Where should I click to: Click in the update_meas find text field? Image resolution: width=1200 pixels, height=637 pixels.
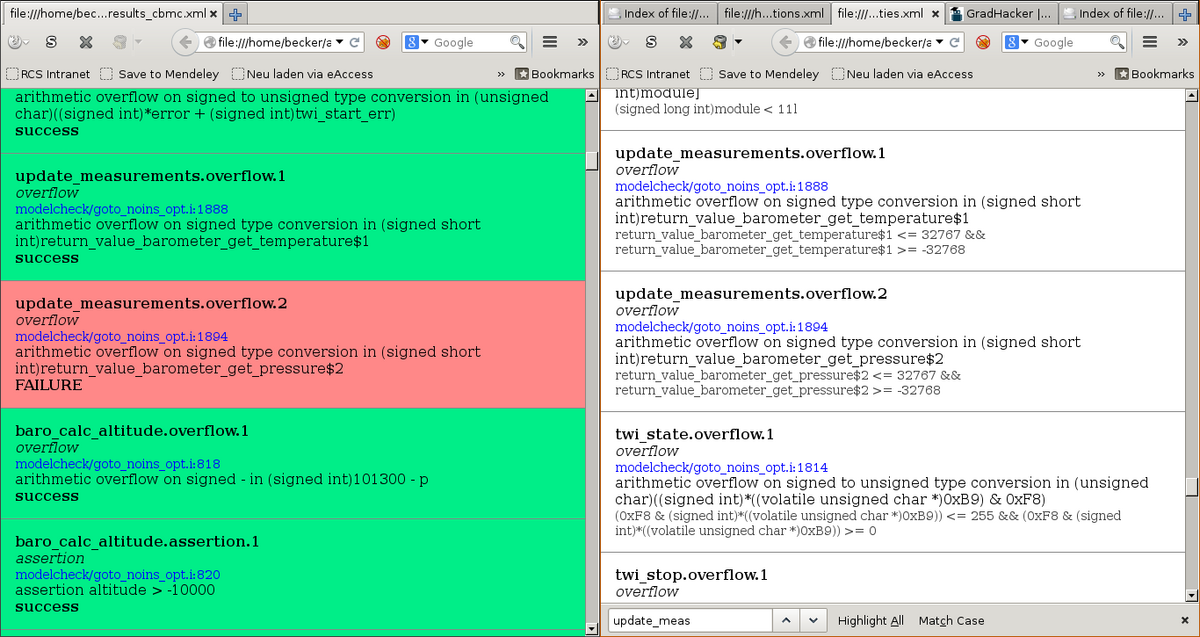click(690, 620)
